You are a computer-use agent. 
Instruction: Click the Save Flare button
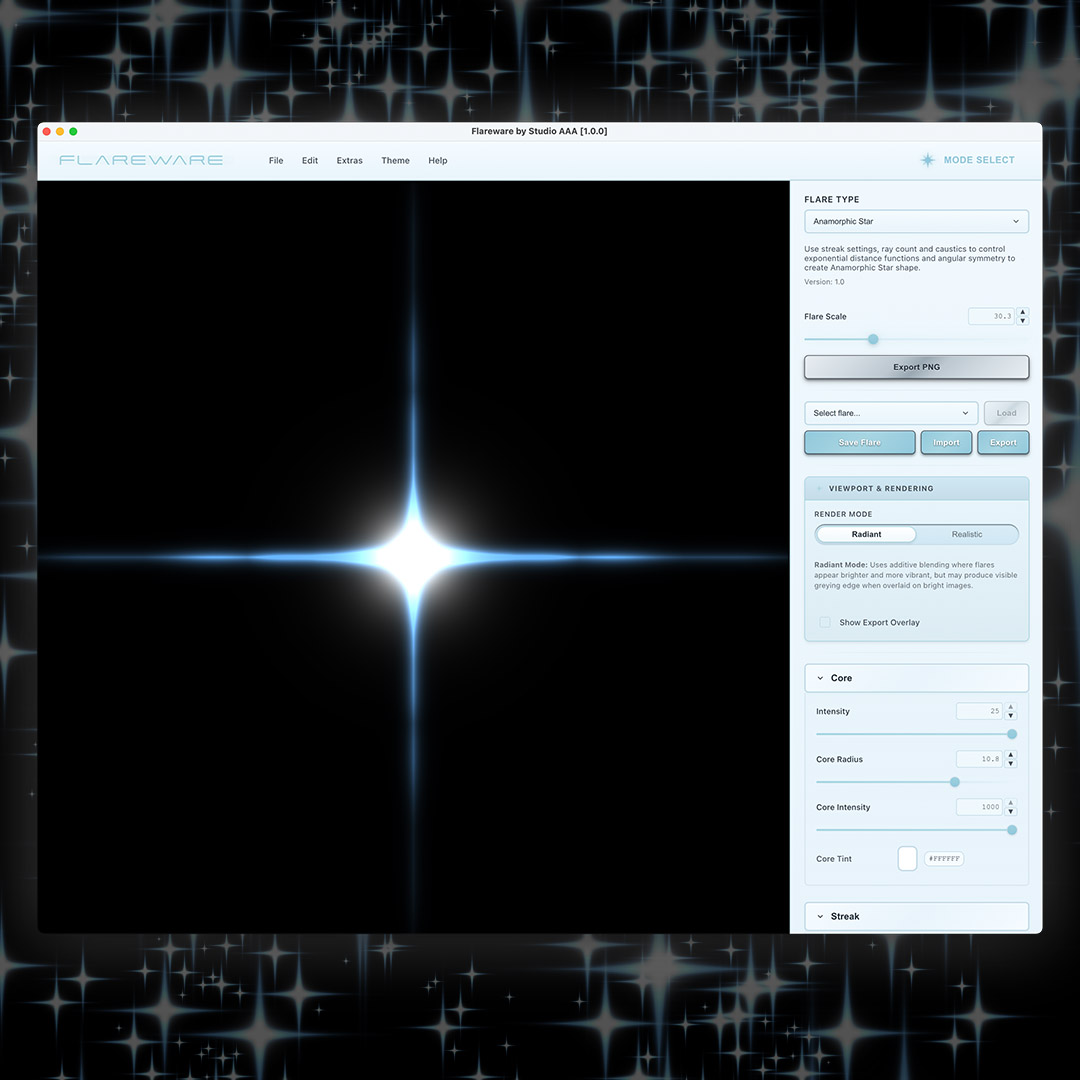click(x=860, y=442)
